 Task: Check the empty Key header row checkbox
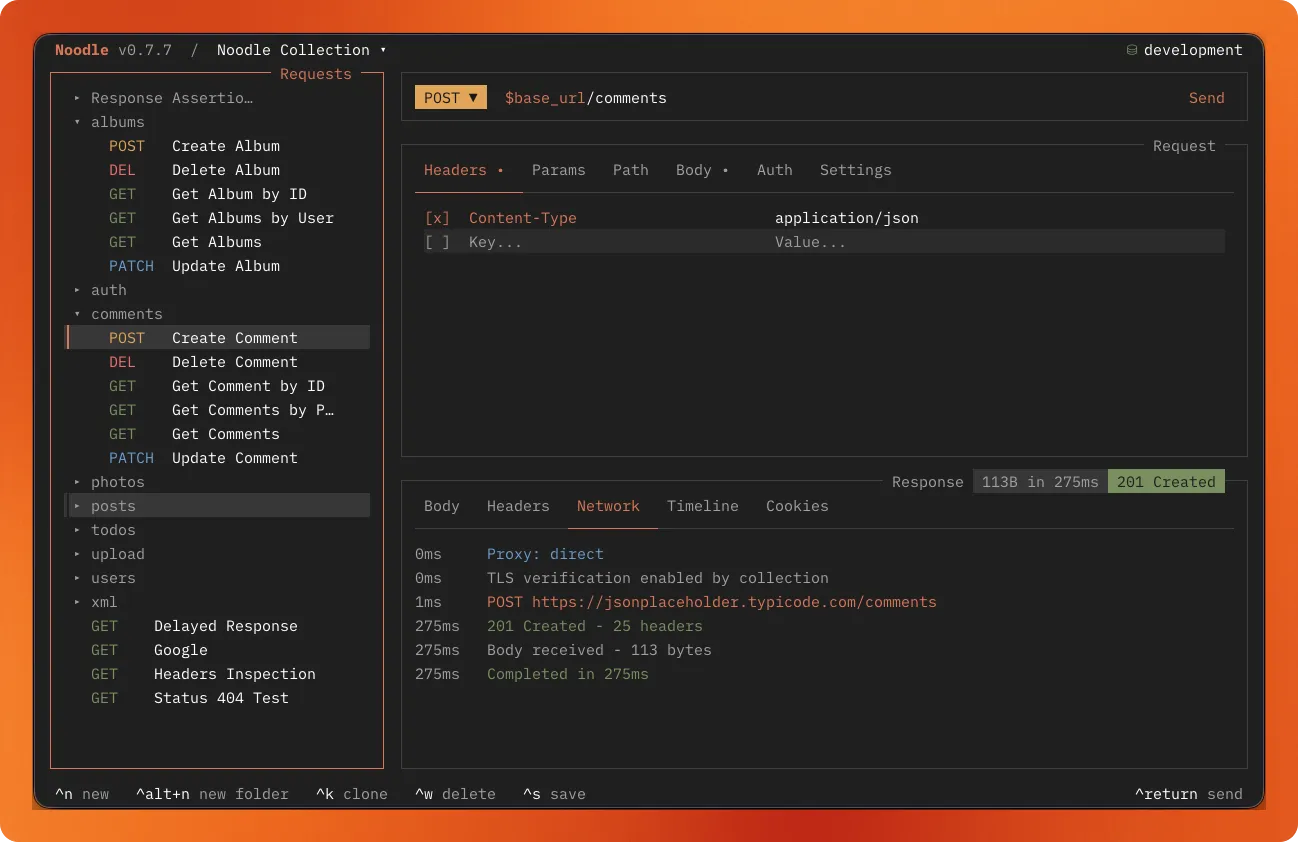(437, 242)
